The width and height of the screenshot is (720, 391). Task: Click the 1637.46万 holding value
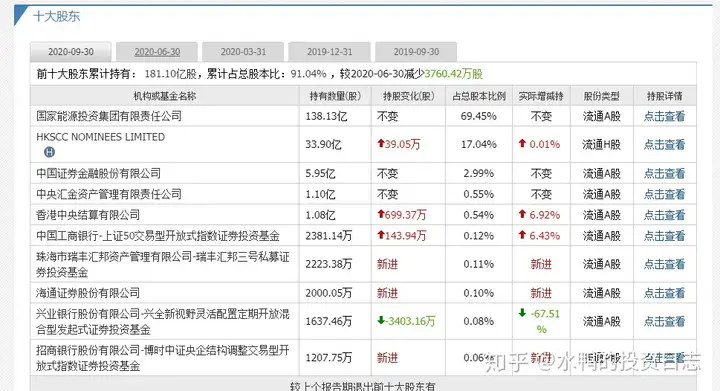click(x=329, y=321)
